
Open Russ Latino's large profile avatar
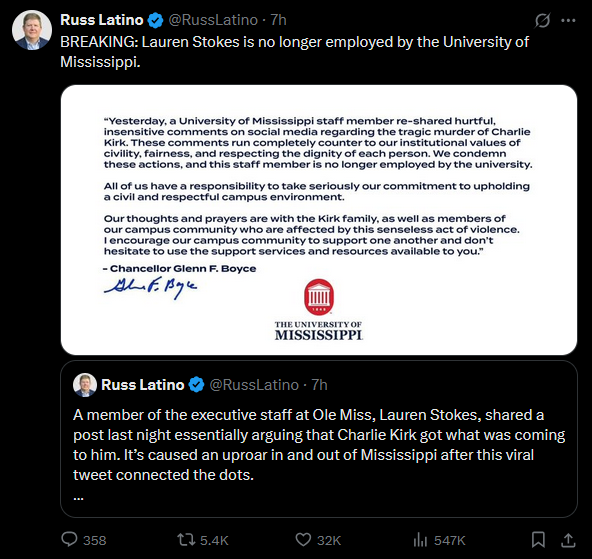[x=32, y=30]
